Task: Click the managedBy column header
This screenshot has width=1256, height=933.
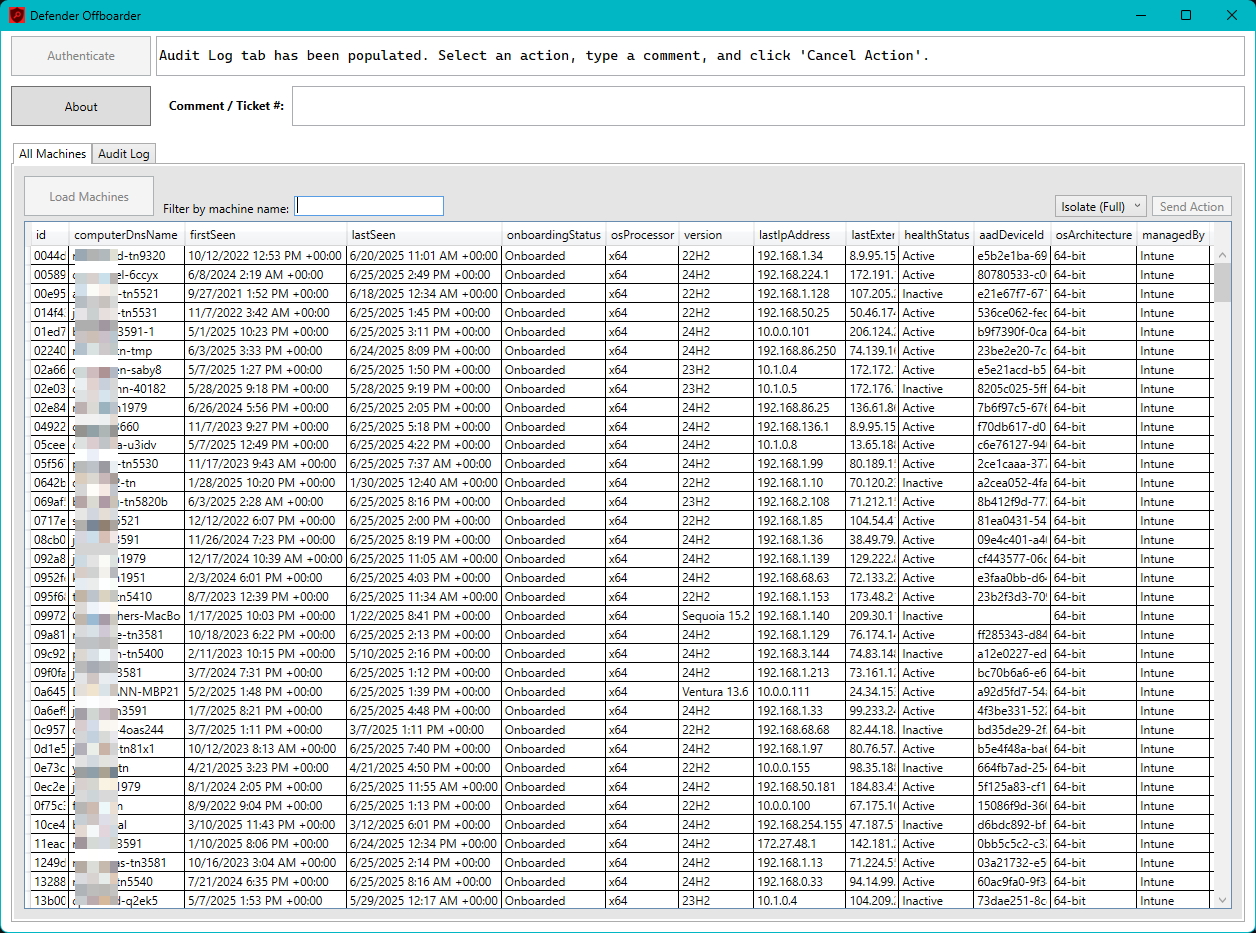Action: (1172, 235)
